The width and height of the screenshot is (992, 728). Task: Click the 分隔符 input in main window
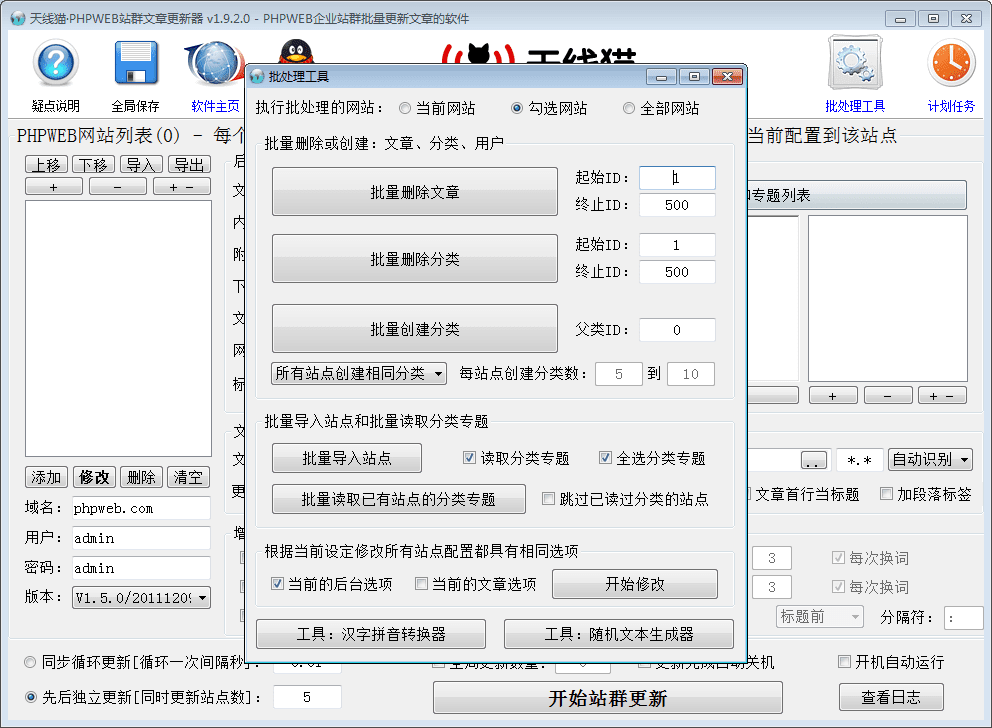(964, 618)
